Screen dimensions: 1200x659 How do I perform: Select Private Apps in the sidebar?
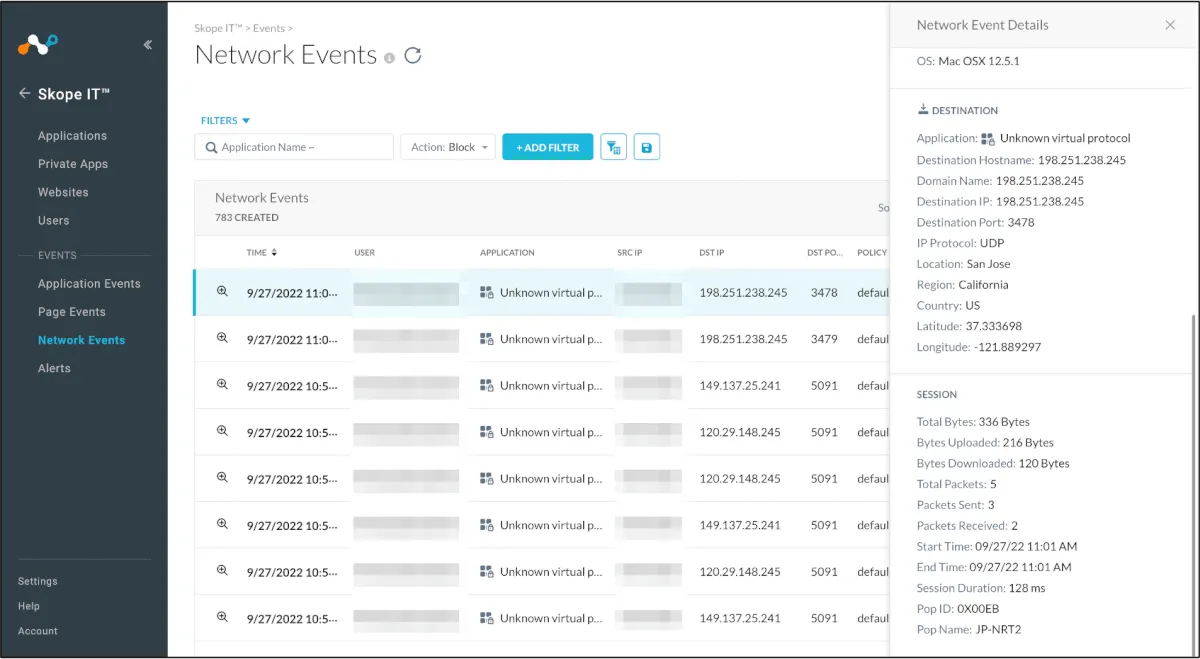72,164
